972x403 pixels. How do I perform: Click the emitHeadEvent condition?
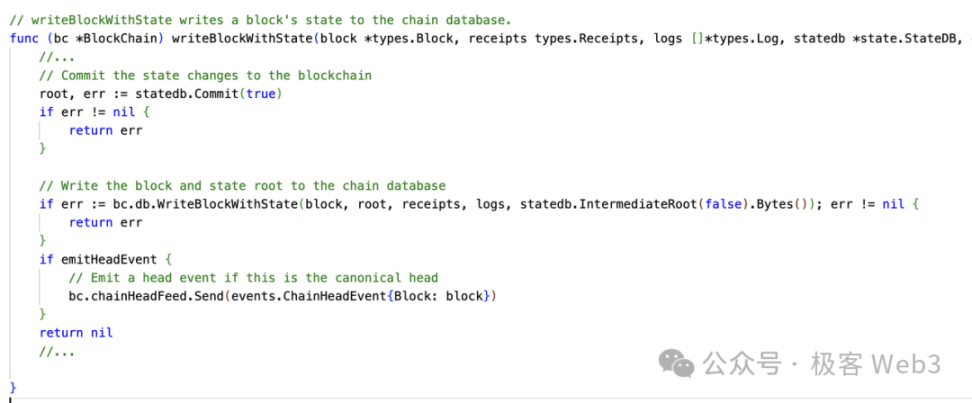104,259
